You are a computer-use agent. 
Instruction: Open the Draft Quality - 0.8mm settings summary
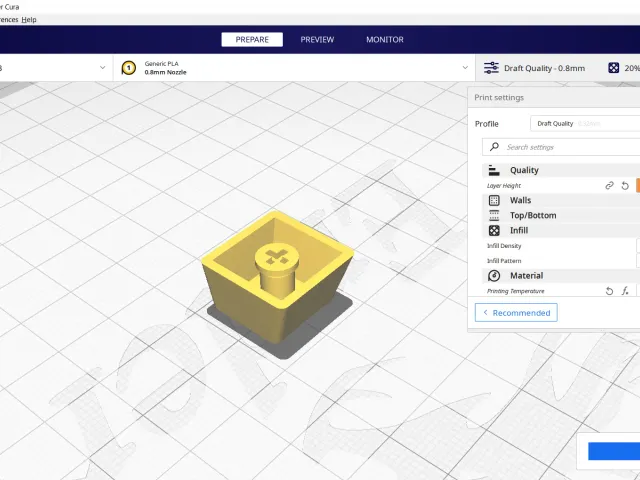pyautogui.click(x=544, y=68)
